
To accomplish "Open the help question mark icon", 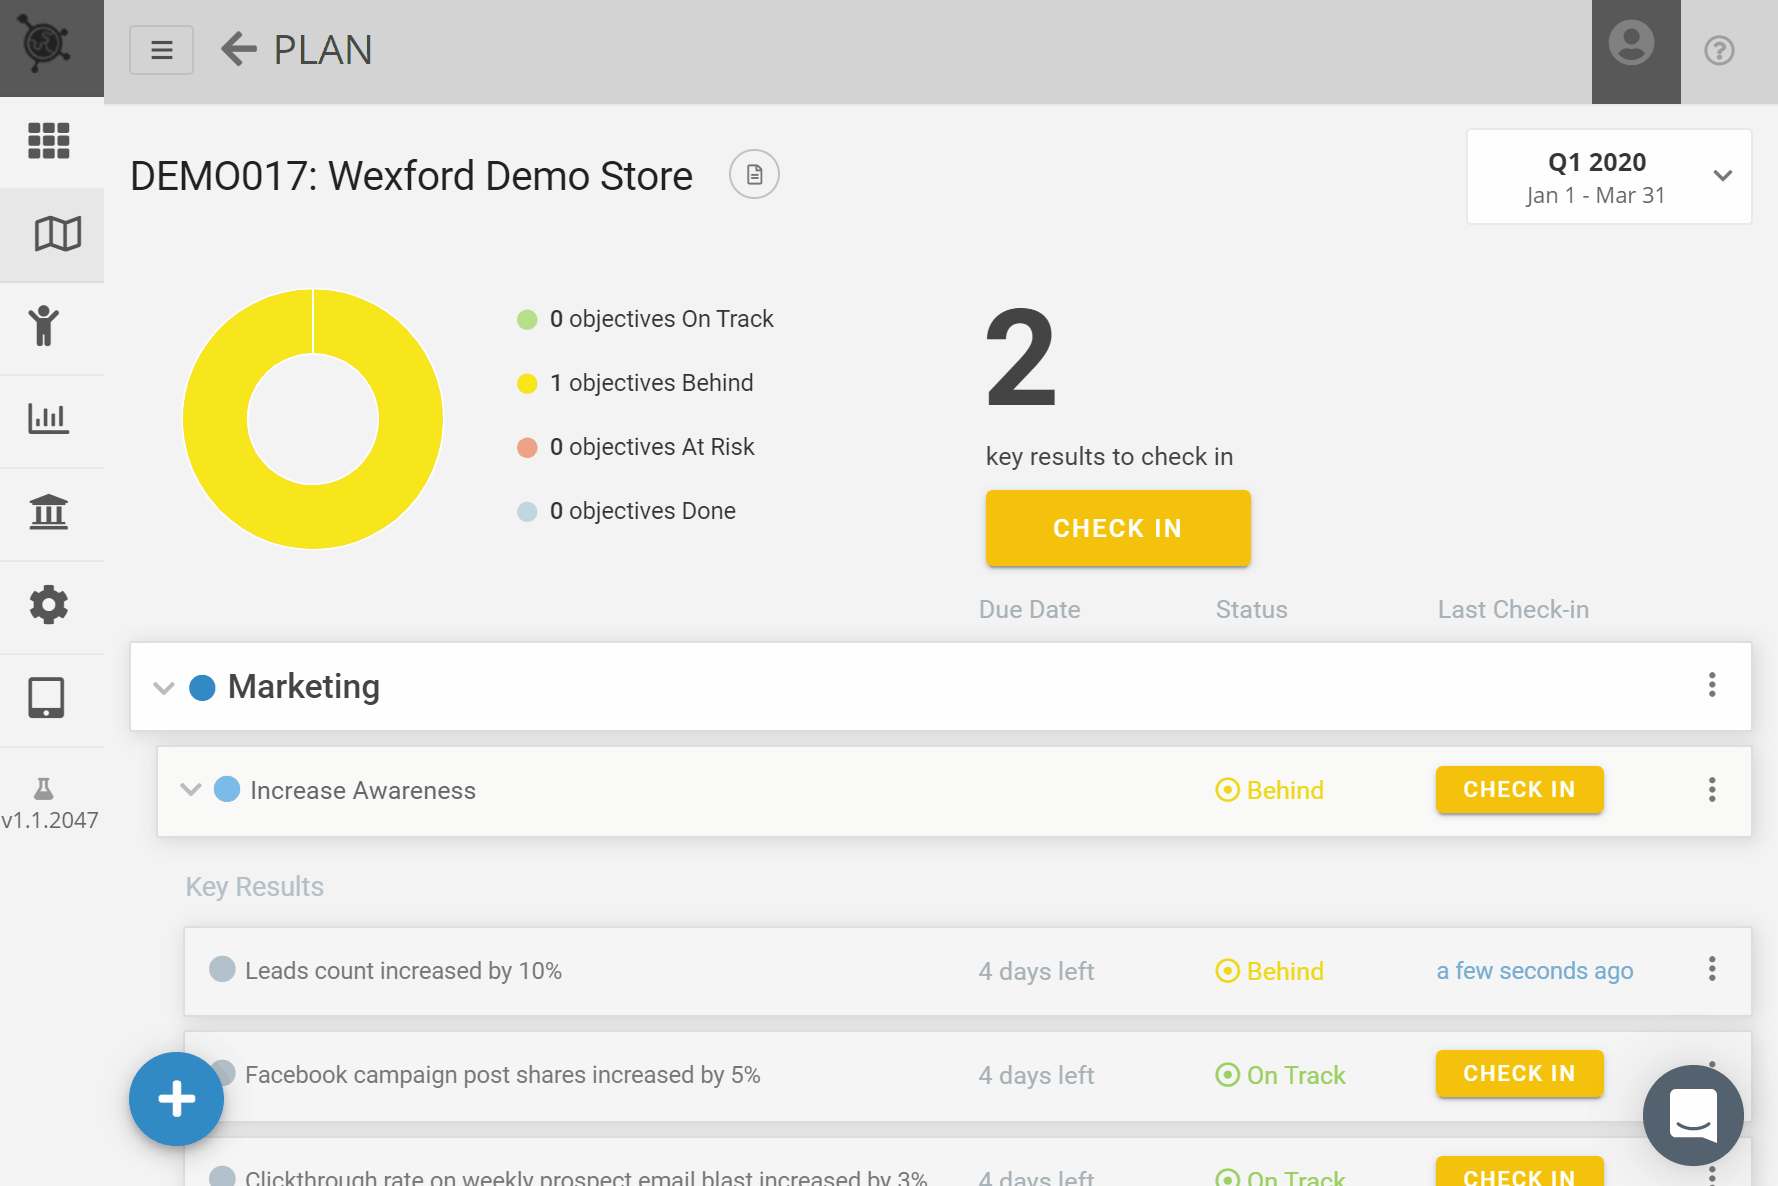I will [x=1718, y=49].
